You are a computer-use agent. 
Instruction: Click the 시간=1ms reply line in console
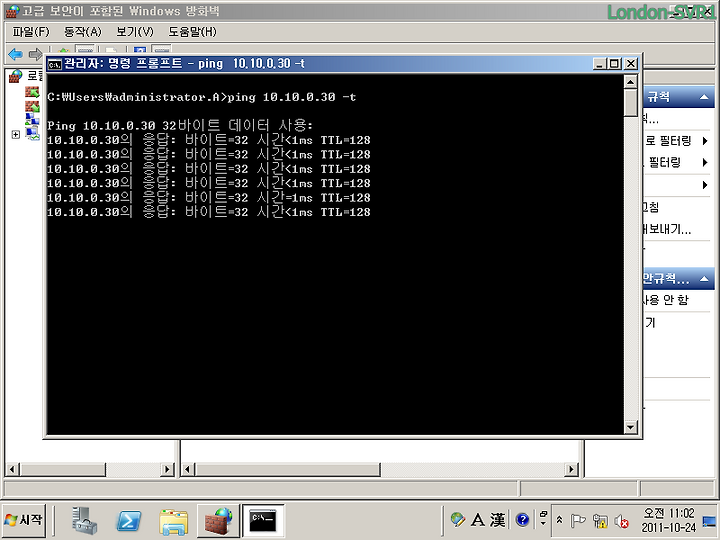pyautogui.click(x=208, y=197)
